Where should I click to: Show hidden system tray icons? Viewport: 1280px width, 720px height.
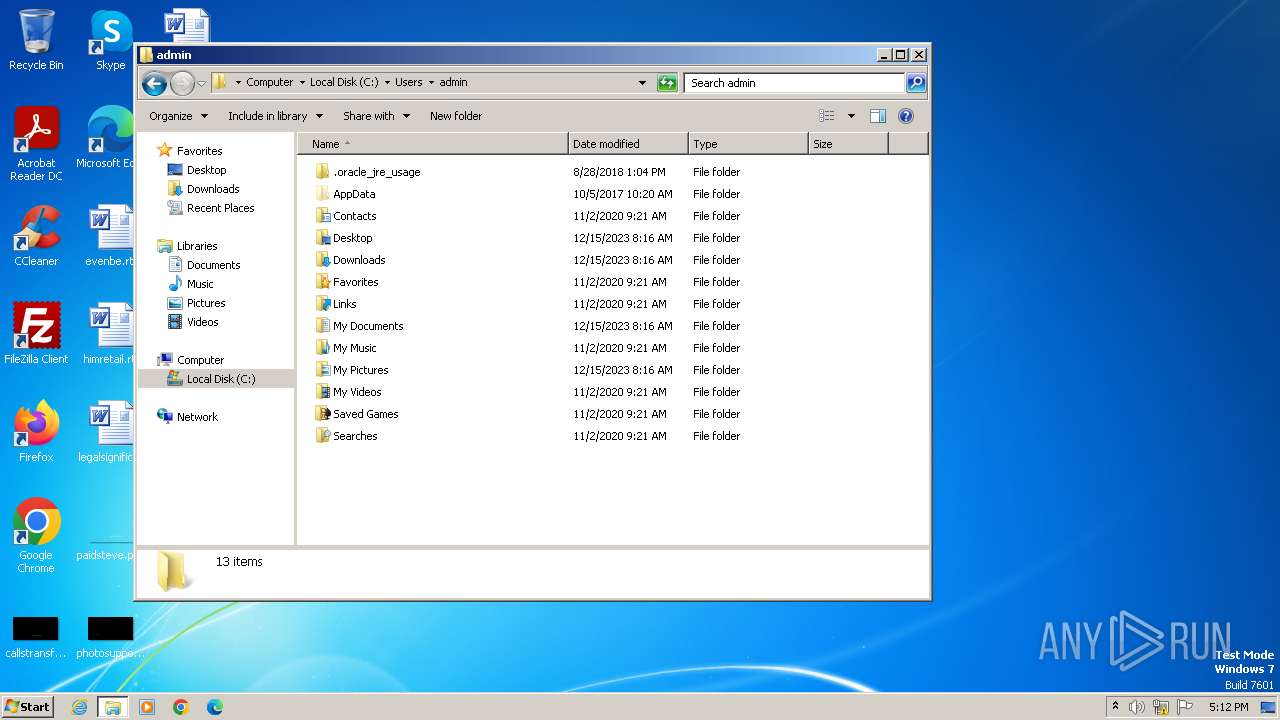coord(1115,706)
